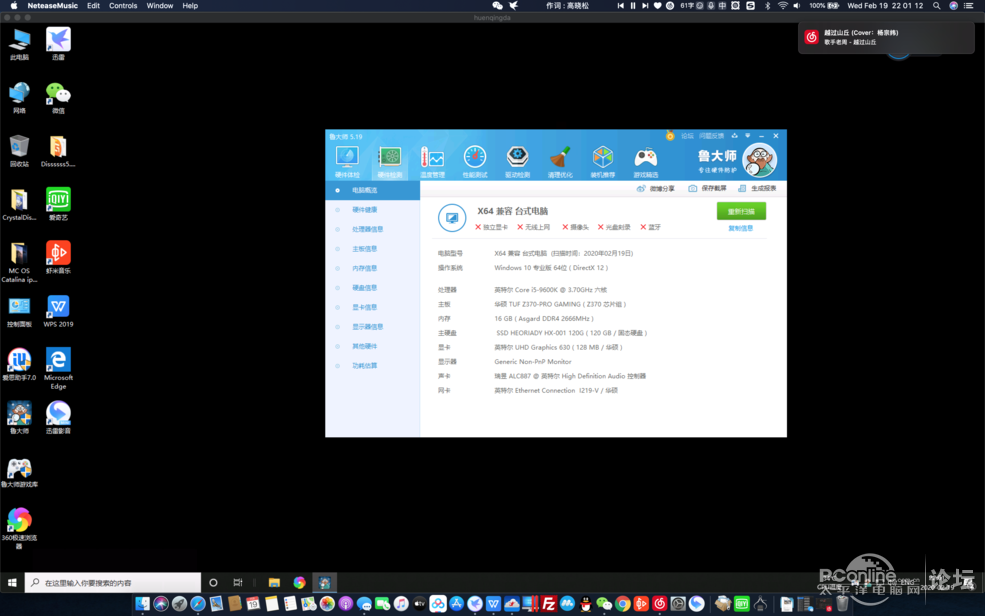985x616 pixels.
Task: Open NeteaseMusic app menu
Action: 53,6
